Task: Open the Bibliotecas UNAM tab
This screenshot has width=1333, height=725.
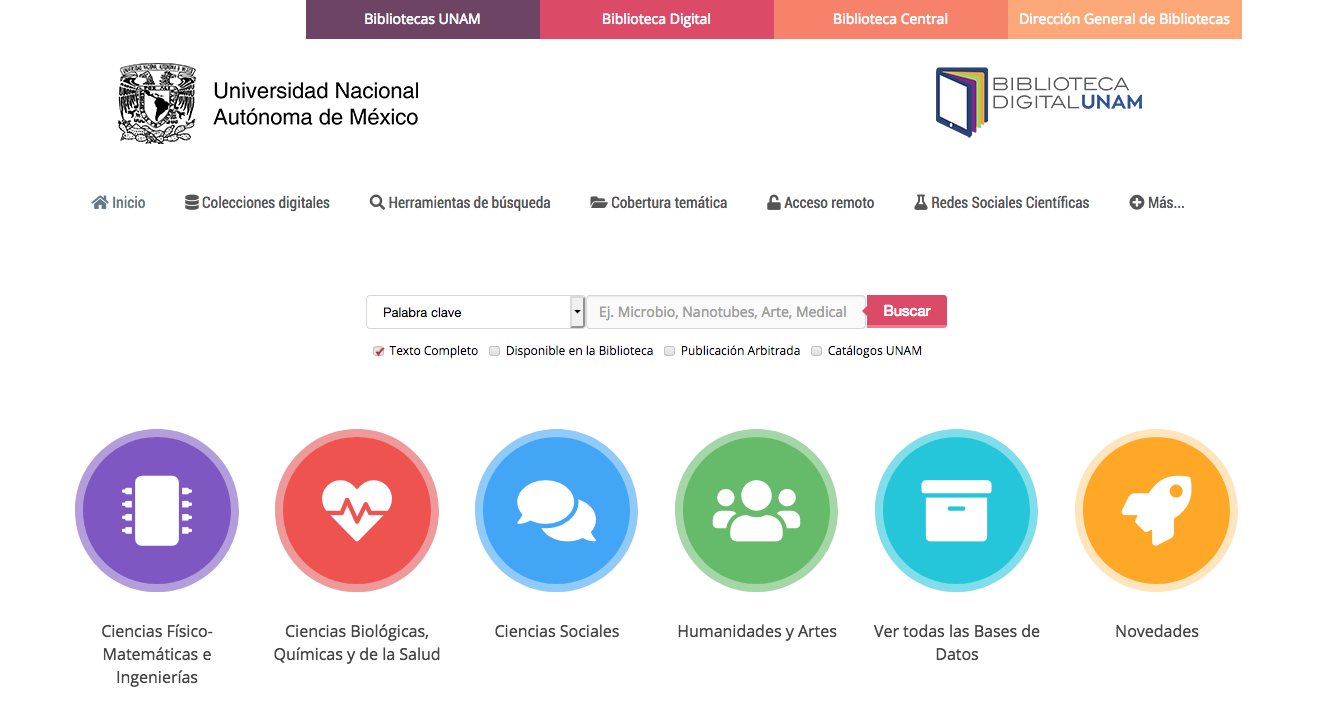Action: pyautogui.click(x=423, y=19)
